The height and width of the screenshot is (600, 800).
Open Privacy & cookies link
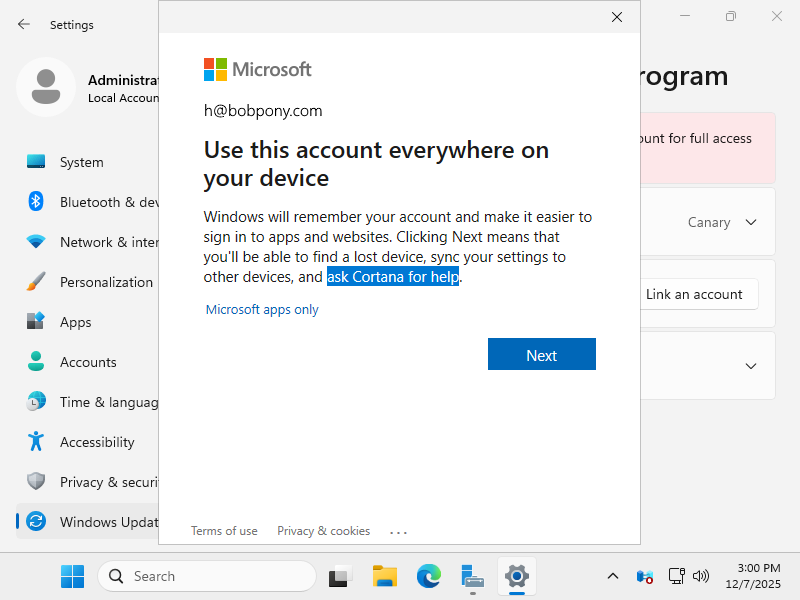pos(323,531)
